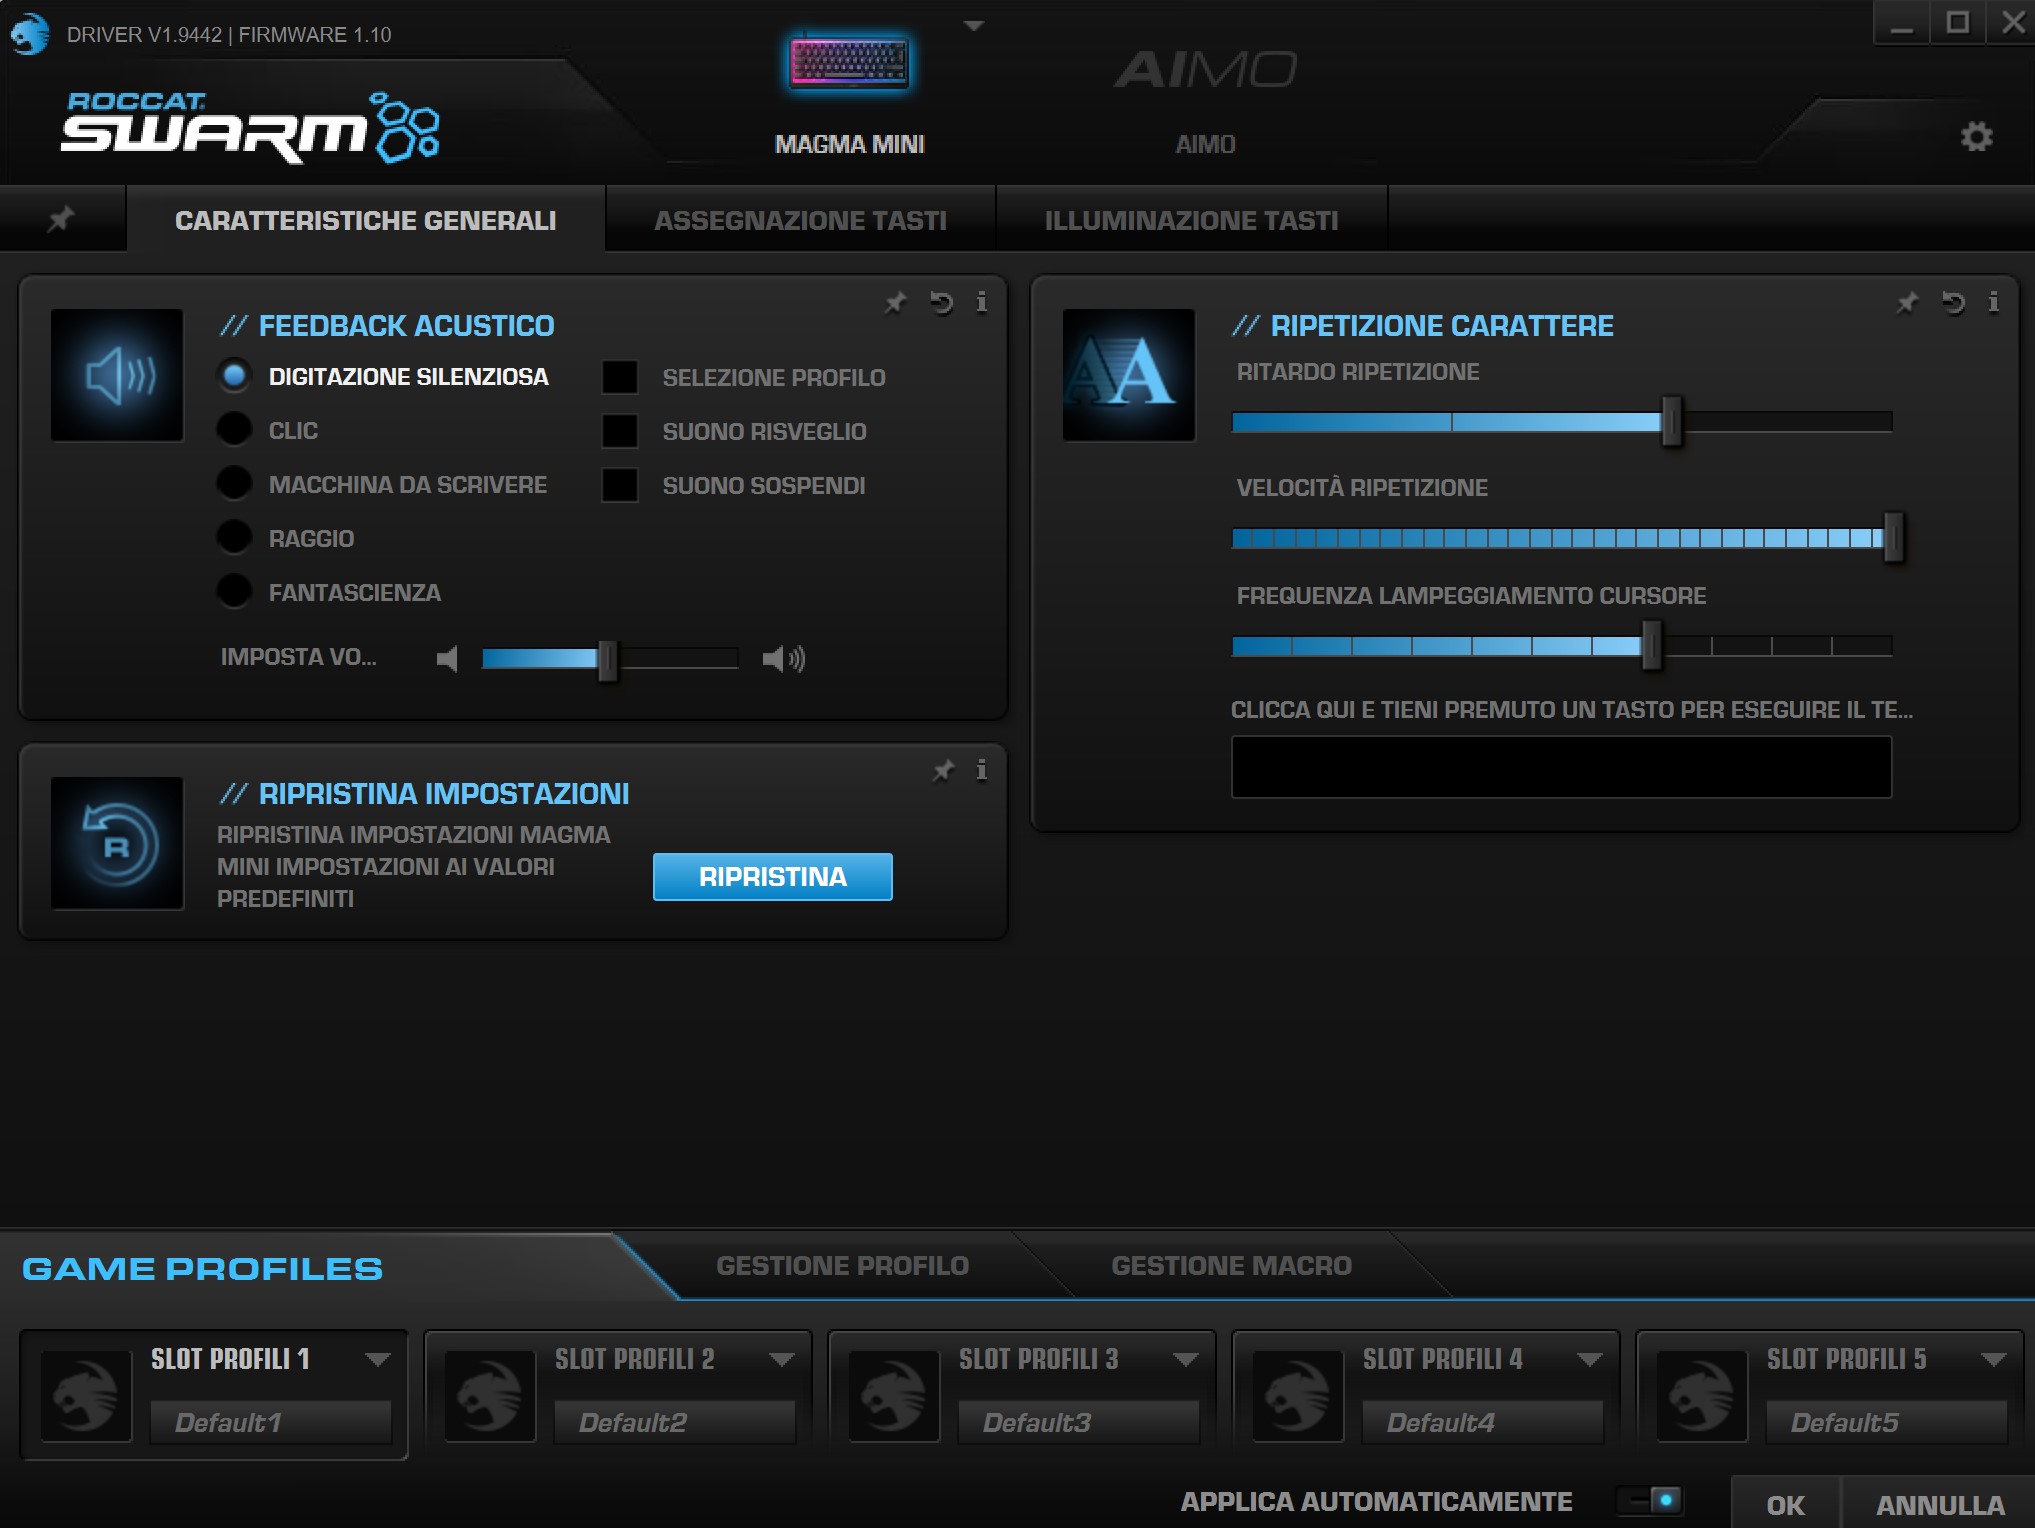This screenshot has width=2035, height=1528.
Task: Click the Magma Mini keyboard device icon
Action: 849,64
